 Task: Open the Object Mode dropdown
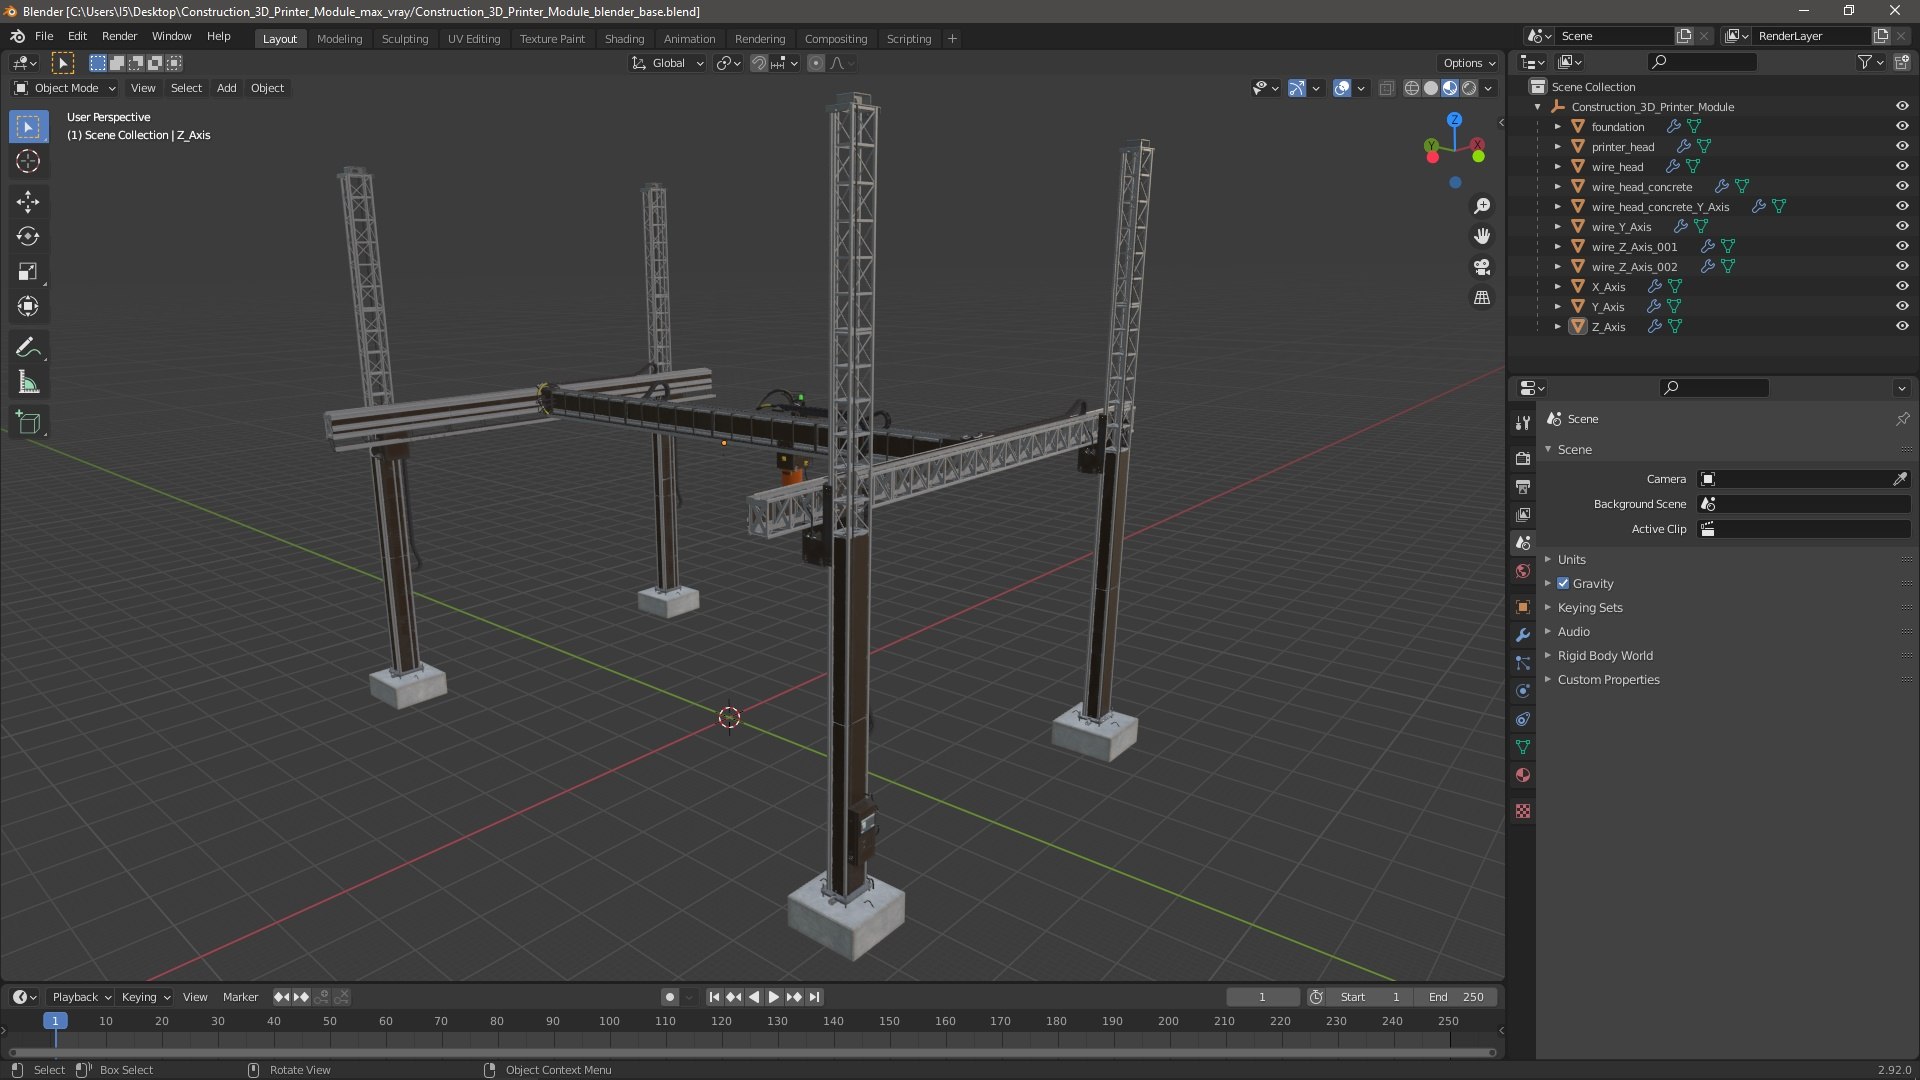click(65, 88)
